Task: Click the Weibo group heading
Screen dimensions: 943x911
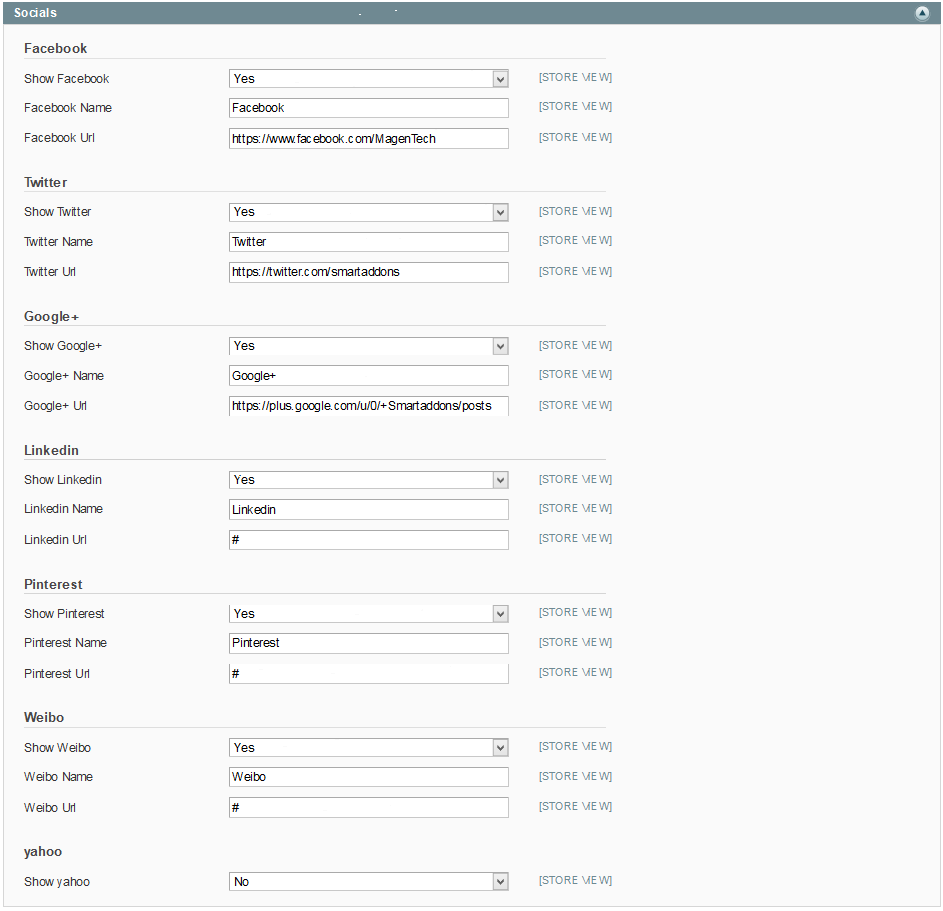Action: (x=44, y=717)
